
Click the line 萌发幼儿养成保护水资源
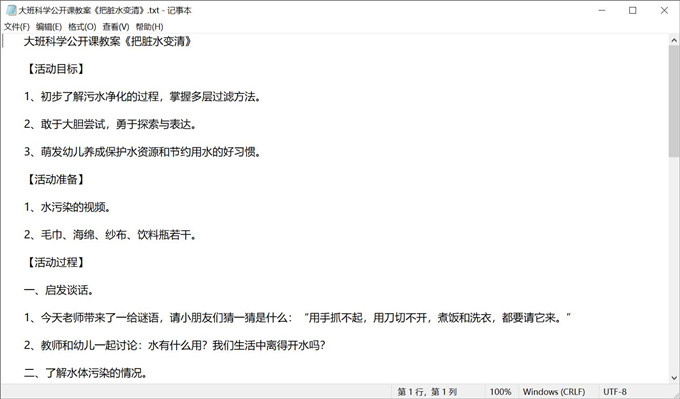point(142,152)
